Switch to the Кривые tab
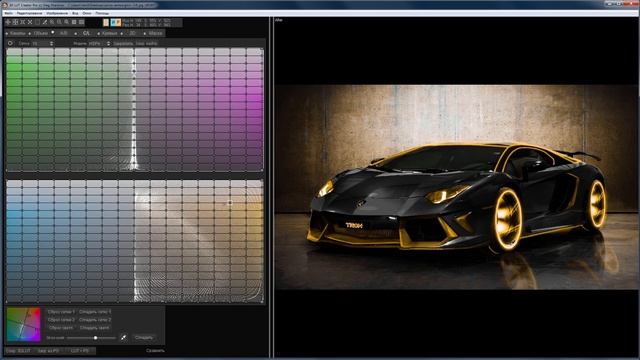The image size is (640, 360). [x=109, y=33]
